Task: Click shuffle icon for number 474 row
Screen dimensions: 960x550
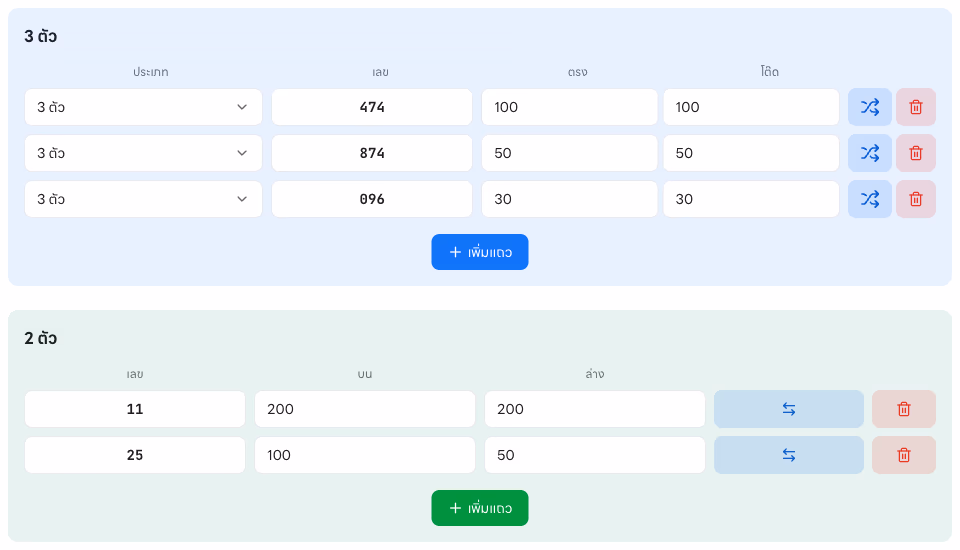Action: point(869,107)
